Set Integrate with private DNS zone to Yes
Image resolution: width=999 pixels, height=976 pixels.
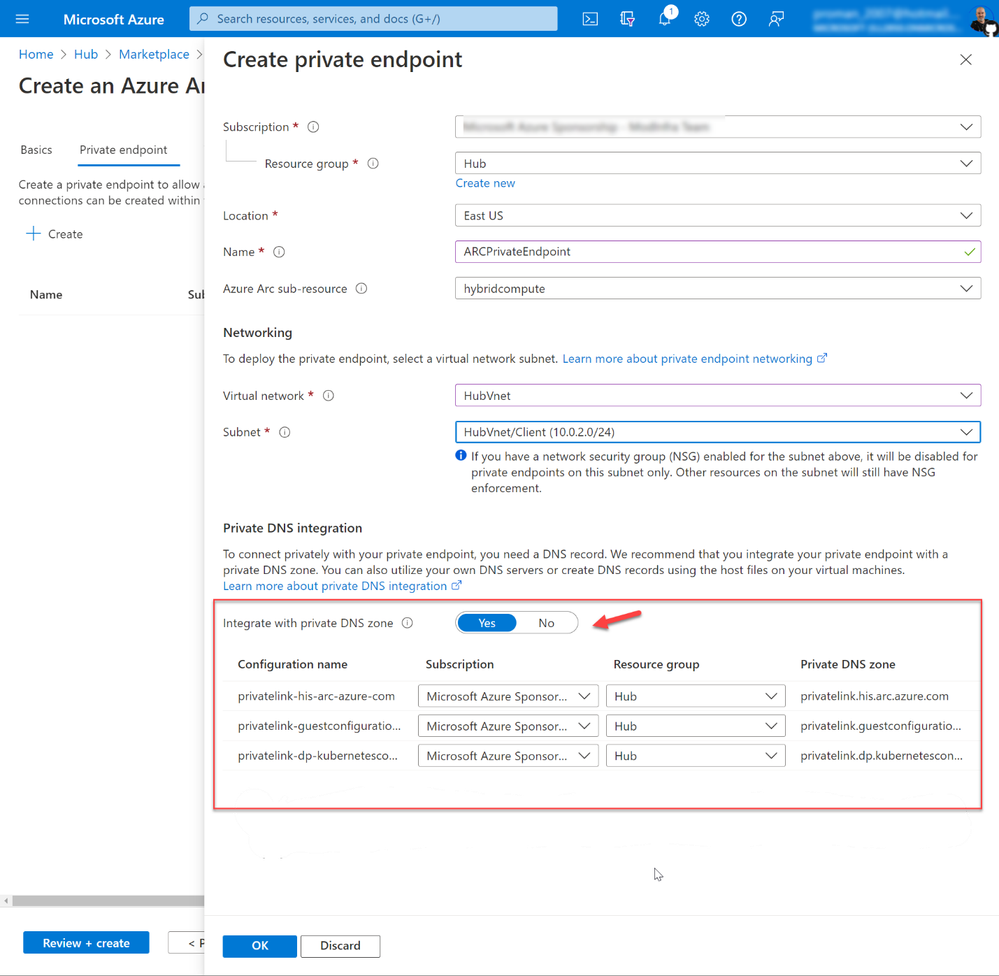tap(487, 623)
